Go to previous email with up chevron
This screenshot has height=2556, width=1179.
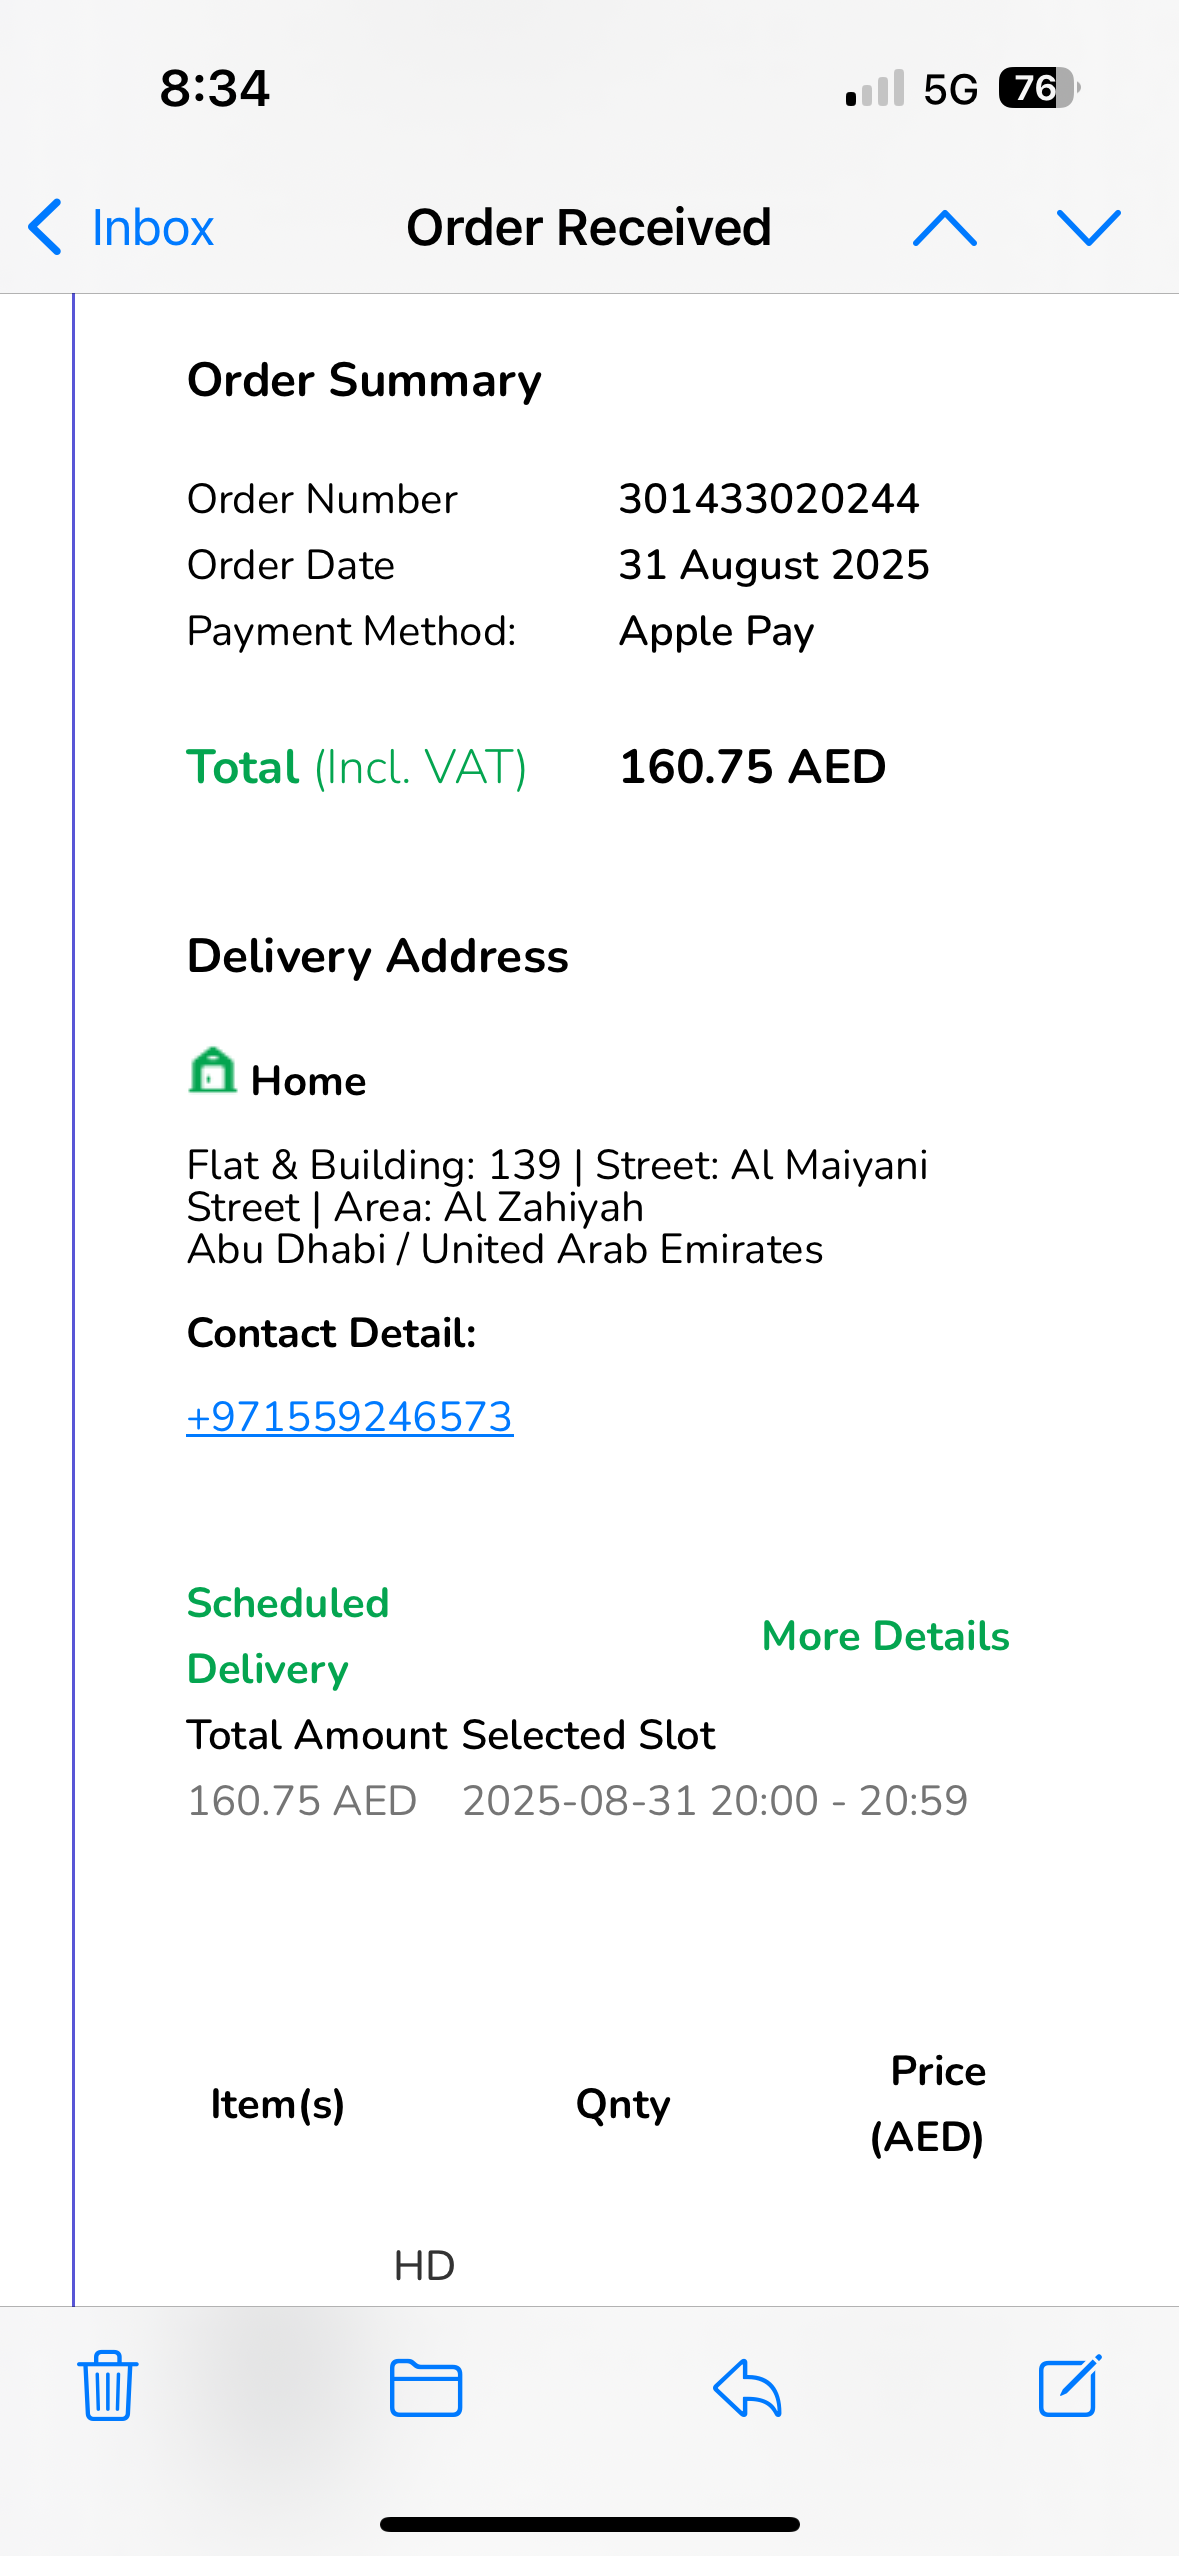tap(945, 228)
